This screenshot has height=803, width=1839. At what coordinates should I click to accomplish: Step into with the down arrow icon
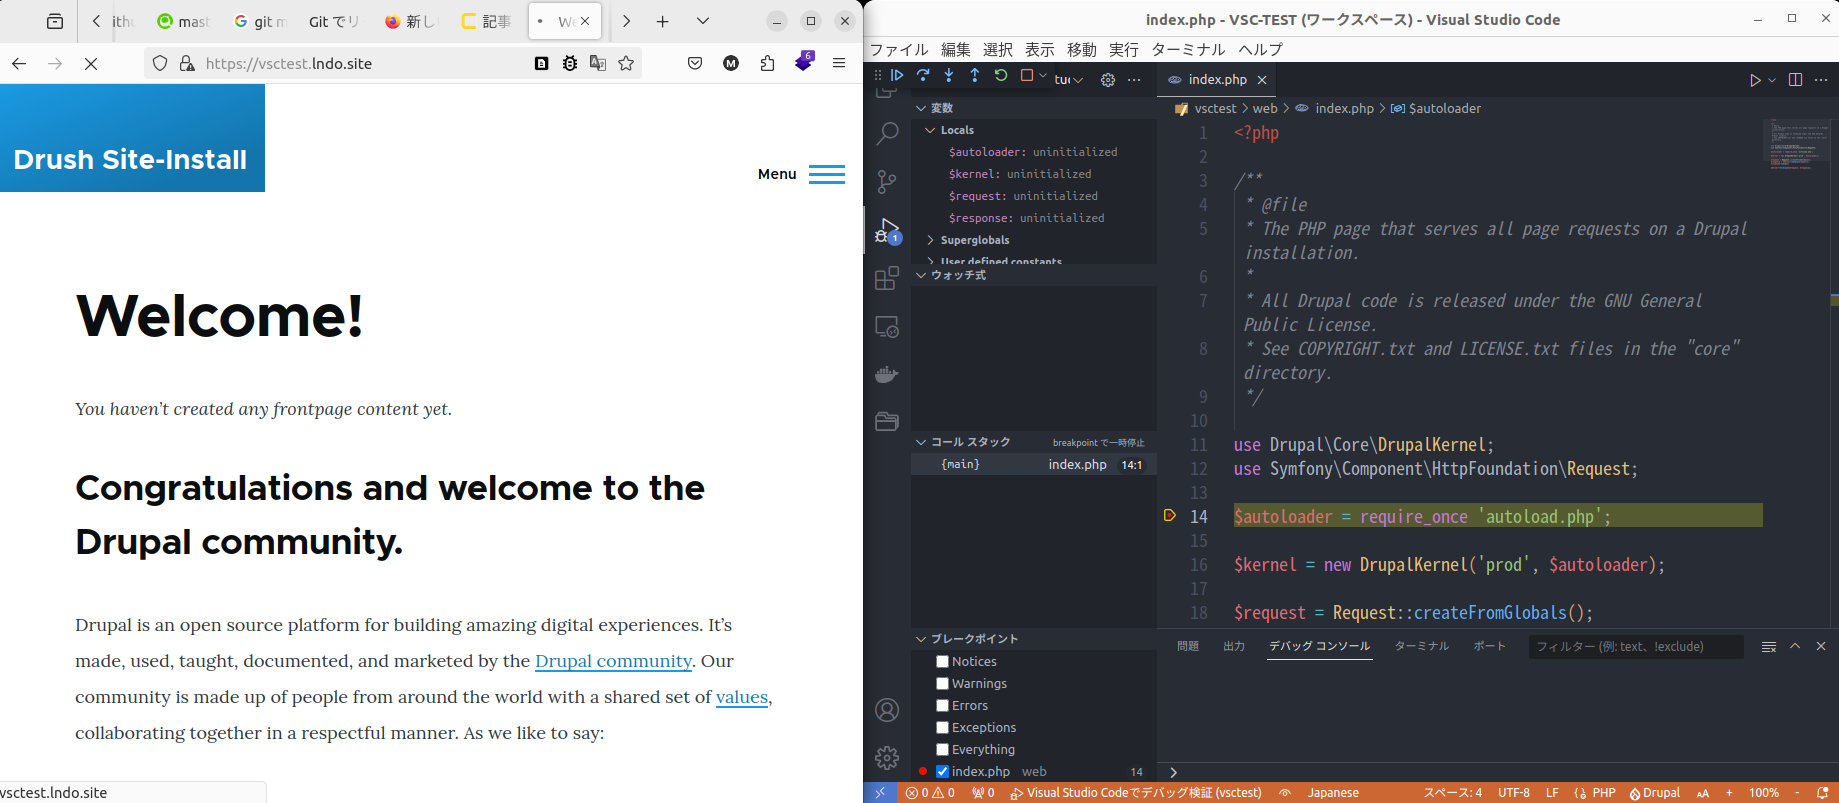(x=949, y=76)
